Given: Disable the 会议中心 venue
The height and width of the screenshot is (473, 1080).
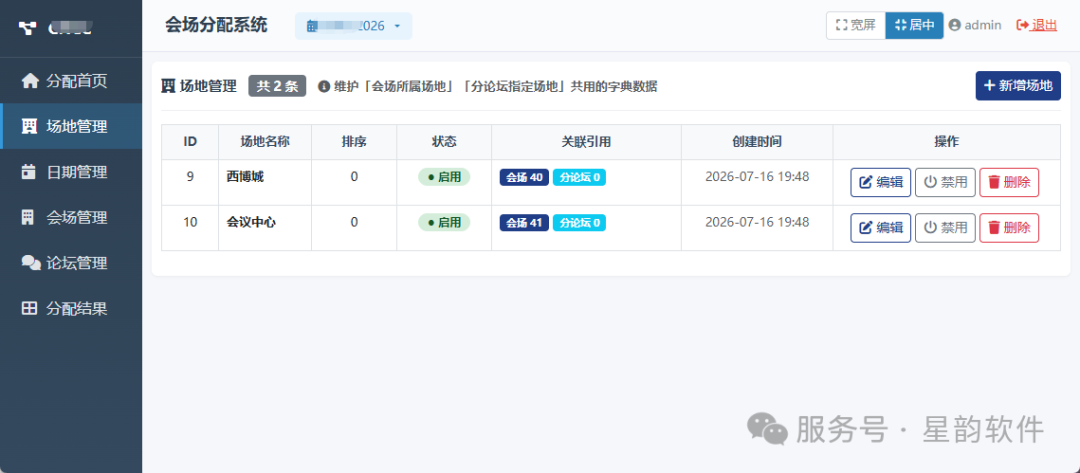Looking at the screenshot, I should click(945, 228).
